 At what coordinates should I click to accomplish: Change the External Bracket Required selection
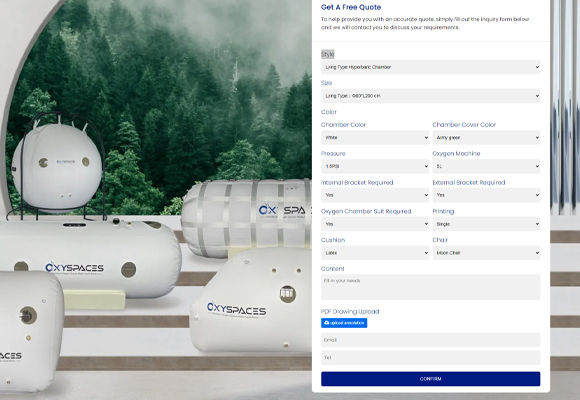point(486,195)
